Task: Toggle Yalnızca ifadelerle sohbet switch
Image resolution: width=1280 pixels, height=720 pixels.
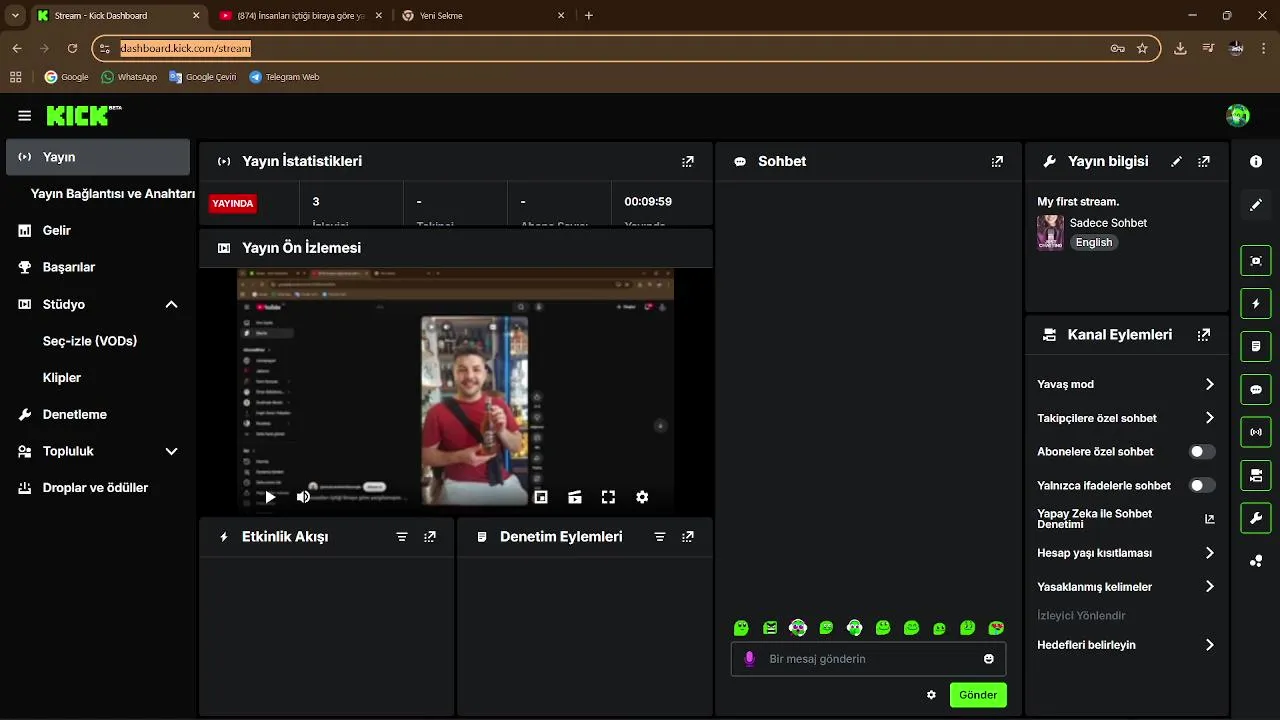Action: pos(1202,486)
